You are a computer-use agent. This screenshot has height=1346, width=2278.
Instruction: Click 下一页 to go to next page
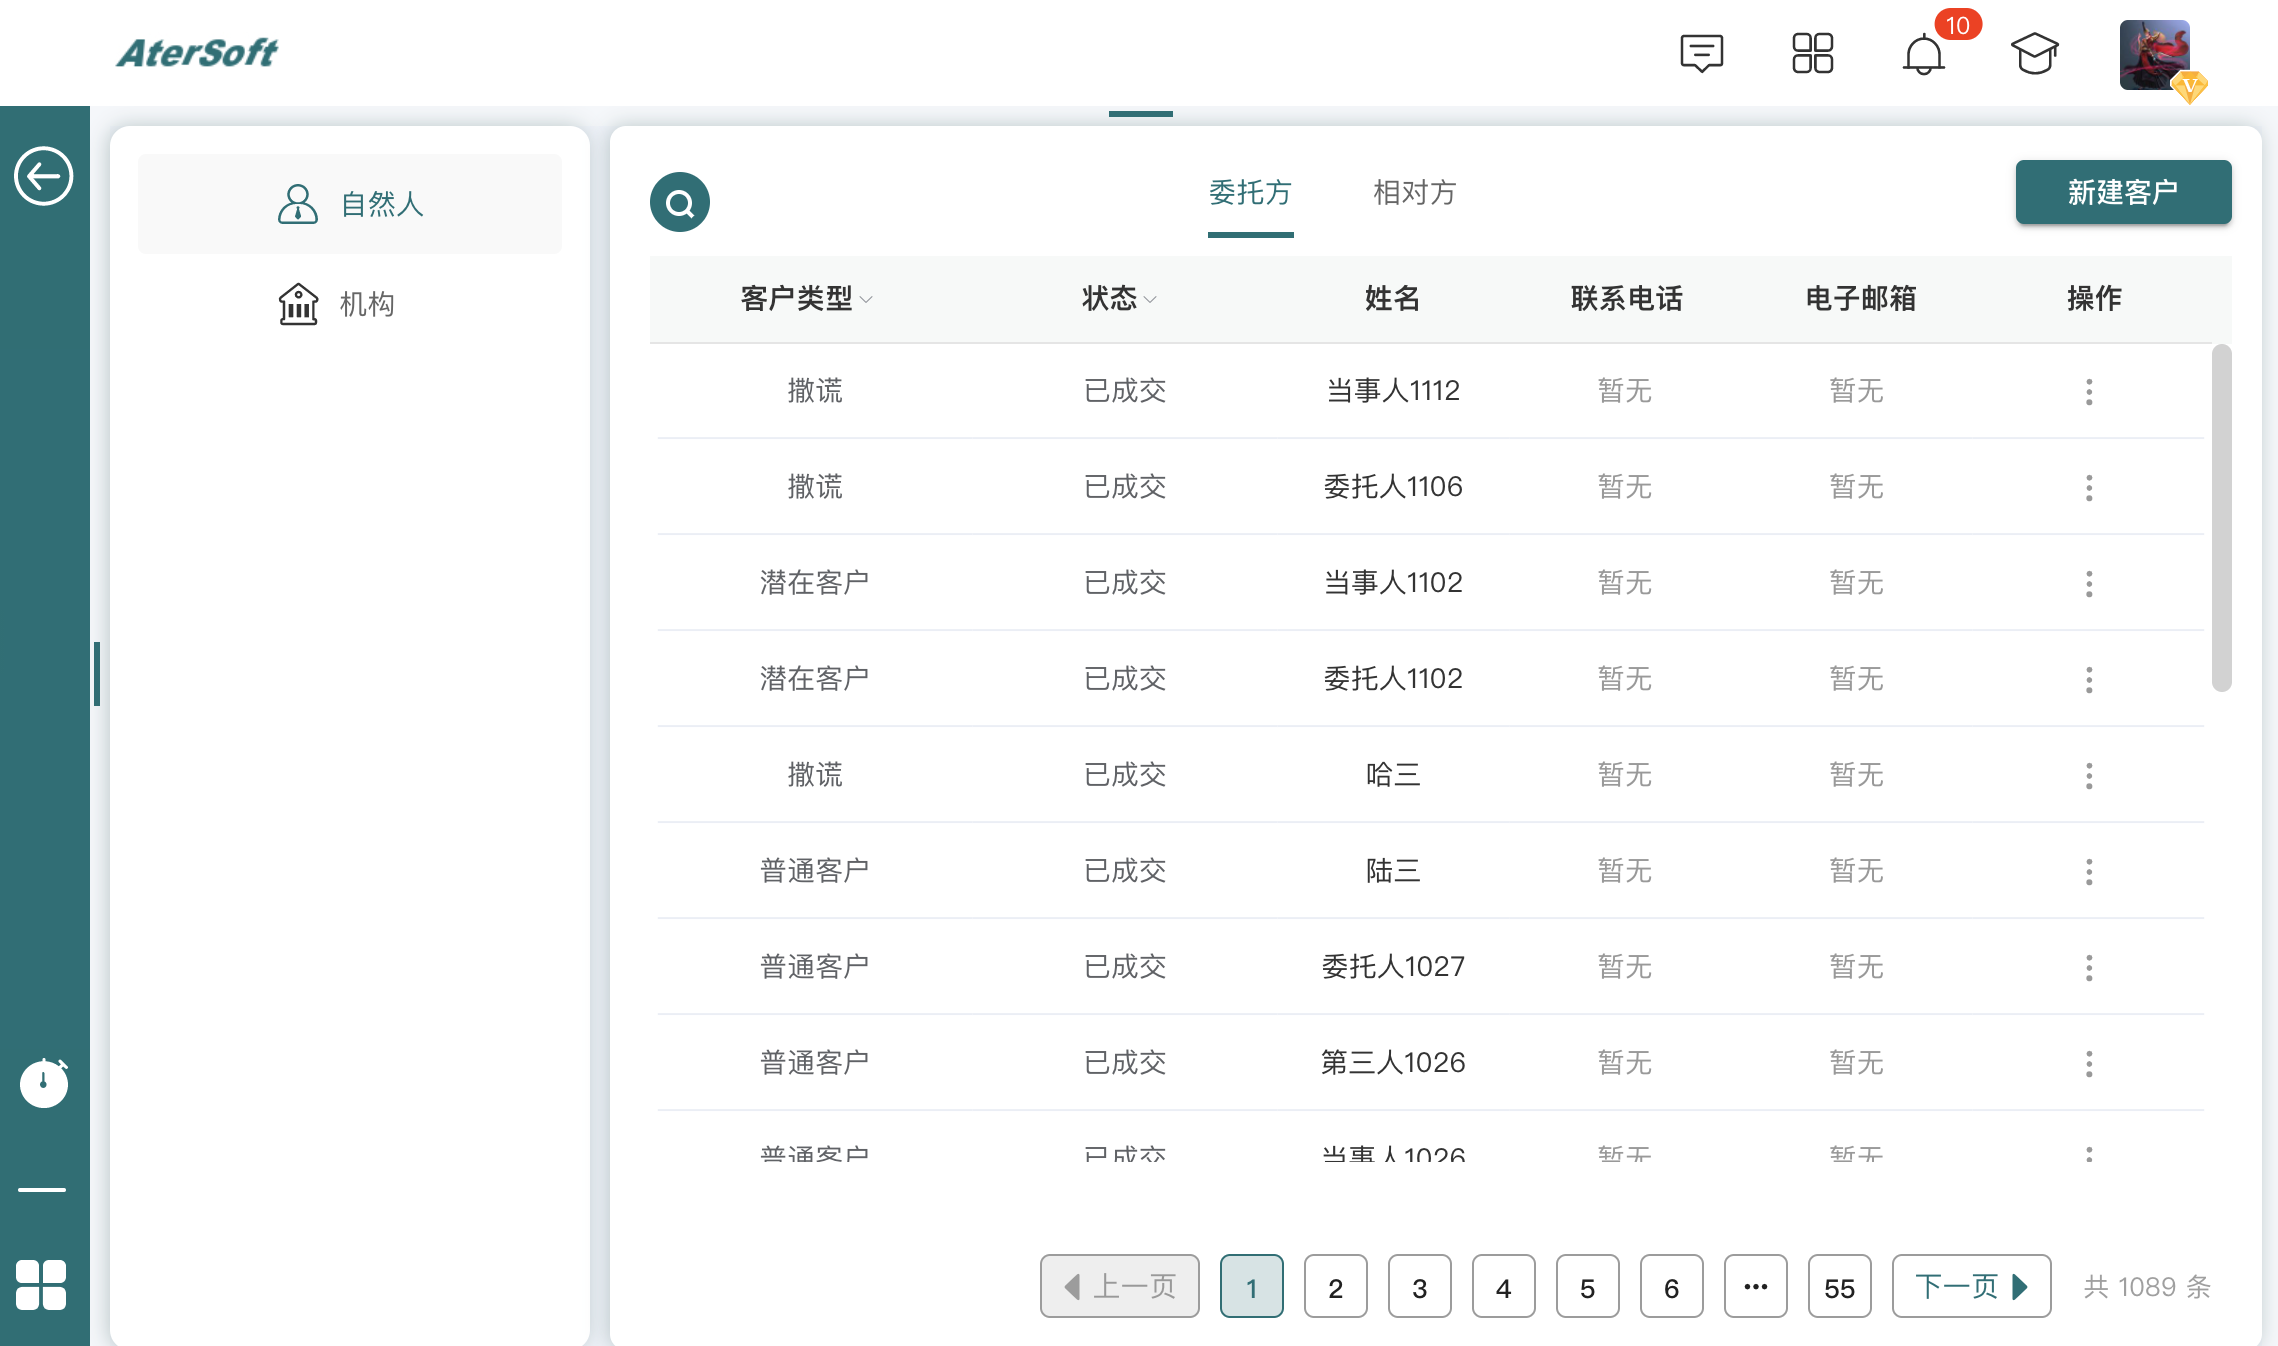[1970, 1287]
